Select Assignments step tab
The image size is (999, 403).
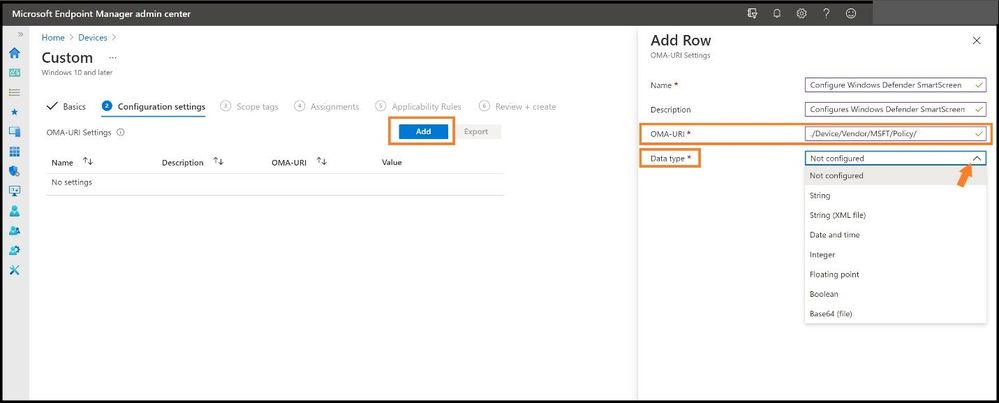coord(326,106)
